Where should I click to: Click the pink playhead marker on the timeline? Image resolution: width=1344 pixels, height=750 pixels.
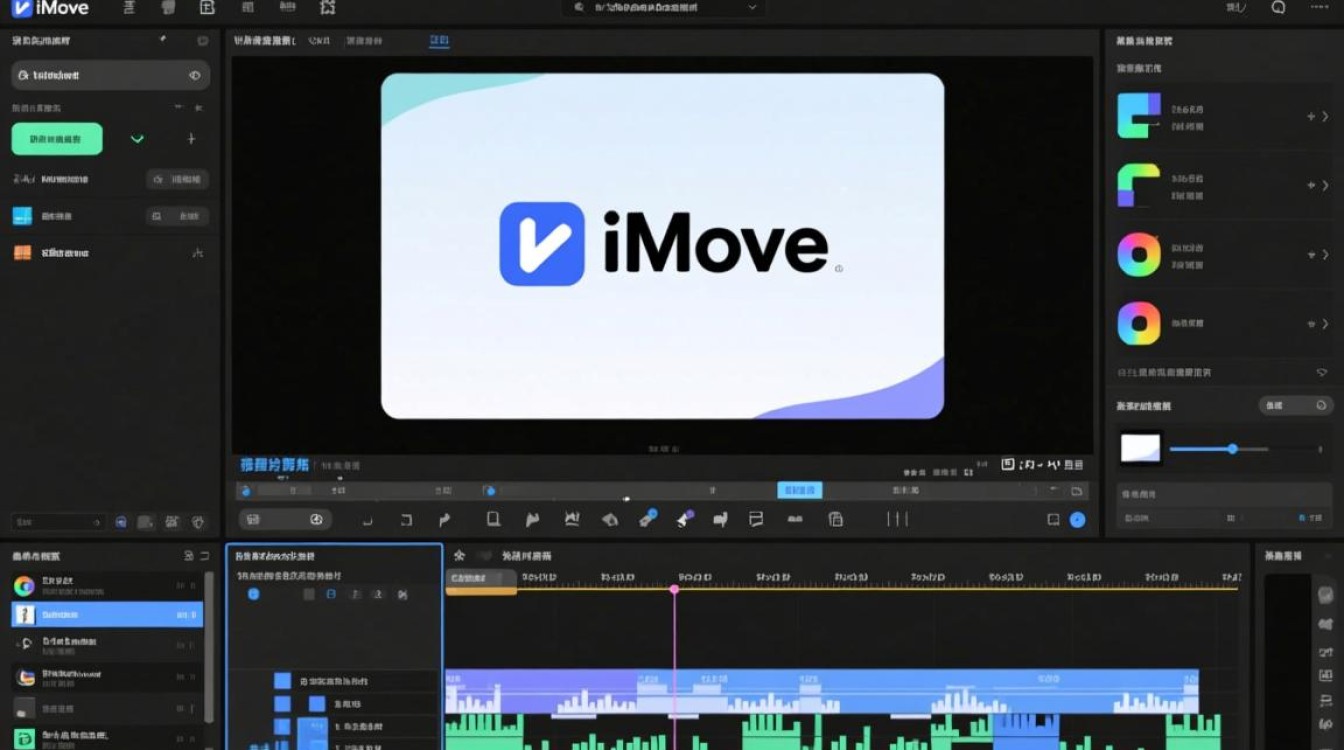coord(674,589)
